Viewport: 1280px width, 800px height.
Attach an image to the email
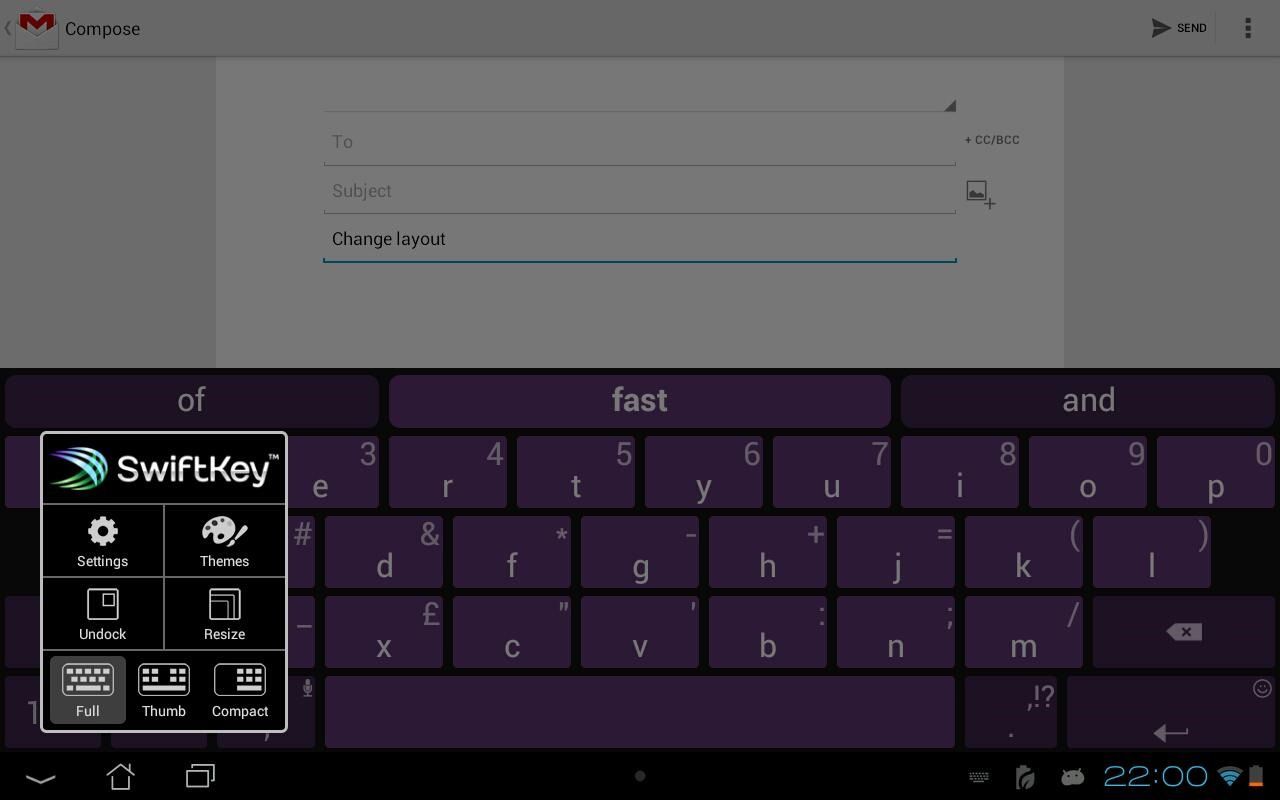[979, 193]
